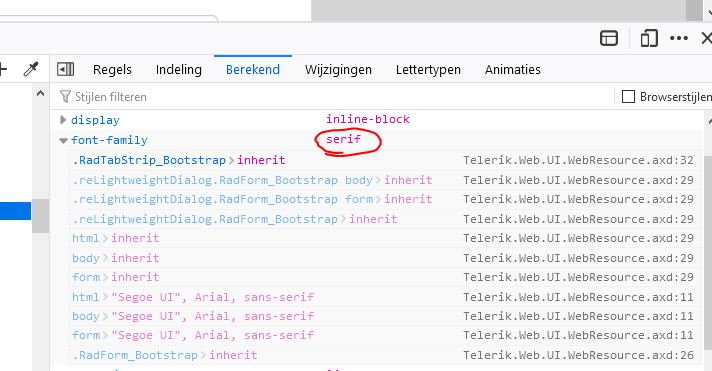Click the .RadTabStrip_Bootstrap selector rule
Image resolution: width=712 pixels, height=371 pixels.
pyautogui.click(x=149, y=160)
